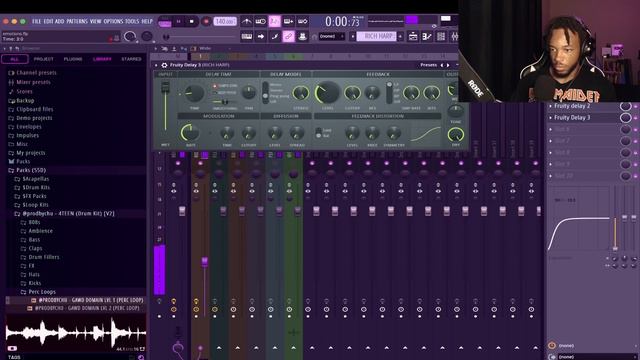Select the ALL browser tab
Viewport: 640px width, 360px height.
[x=15, y=59]
